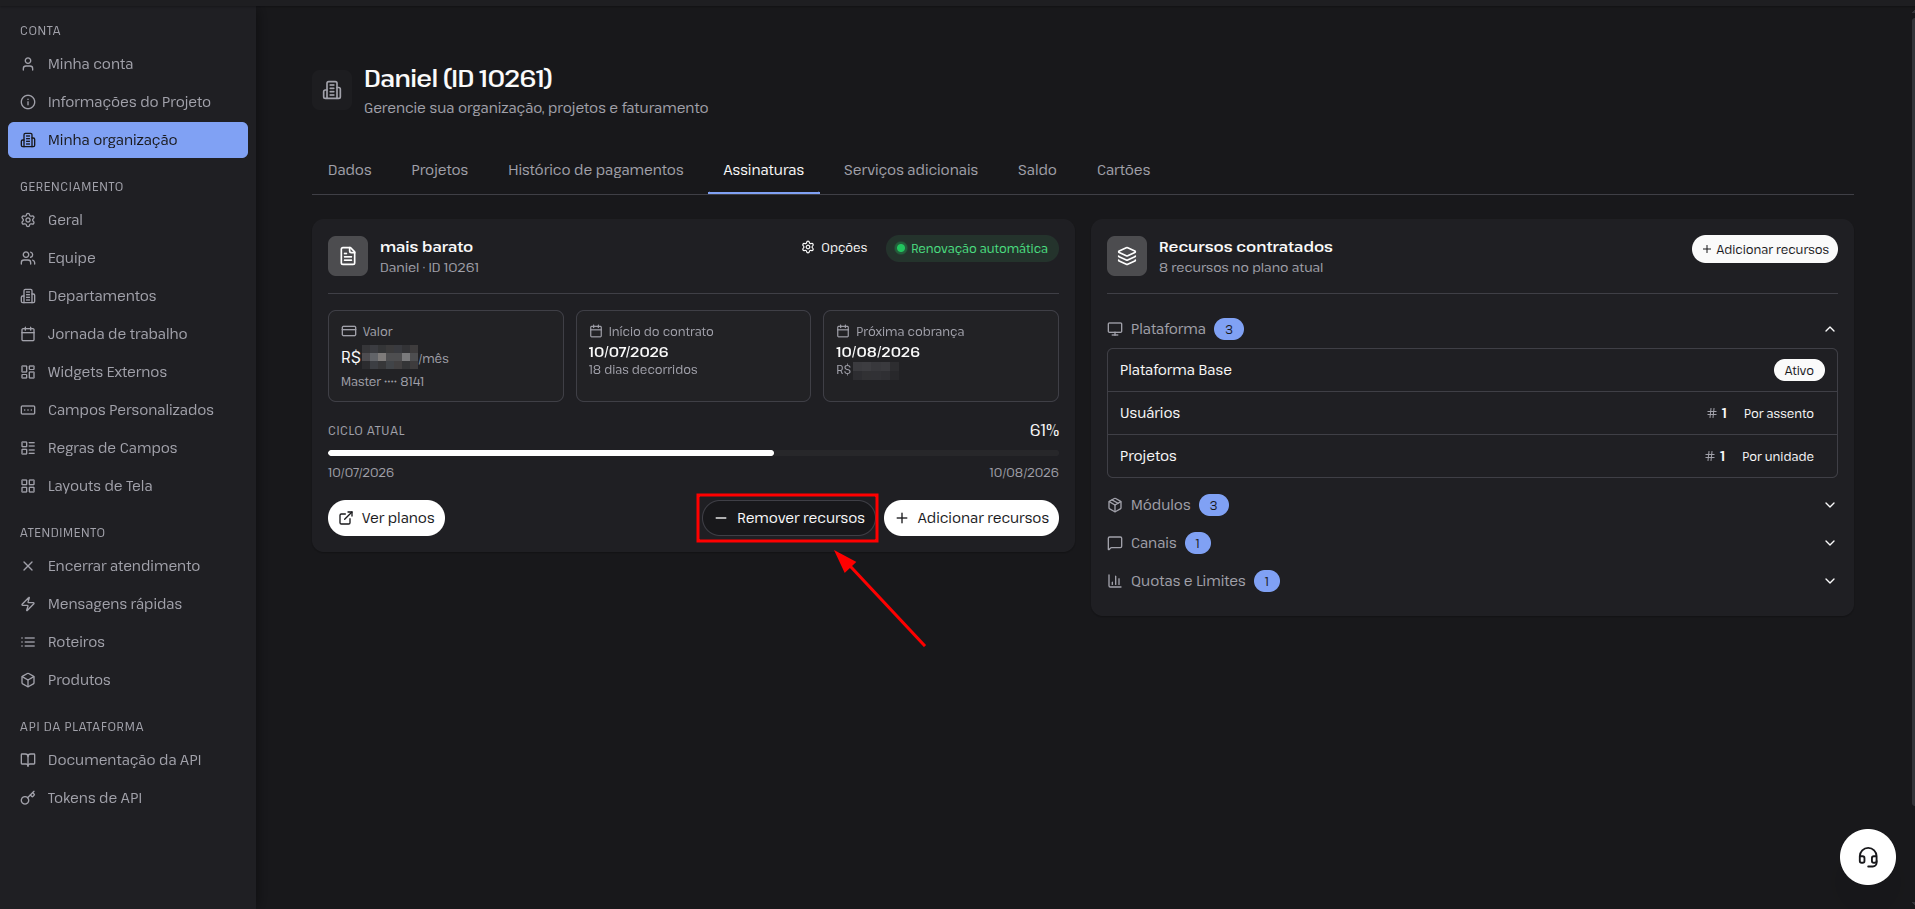Open Documentação da API book icon
The image size is (1915, 909).
(x=28, y=760)
